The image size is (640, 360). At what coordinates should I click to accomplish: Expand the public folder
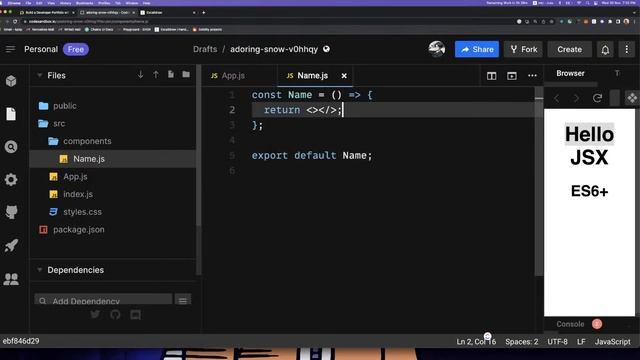(x=64, y=106)
